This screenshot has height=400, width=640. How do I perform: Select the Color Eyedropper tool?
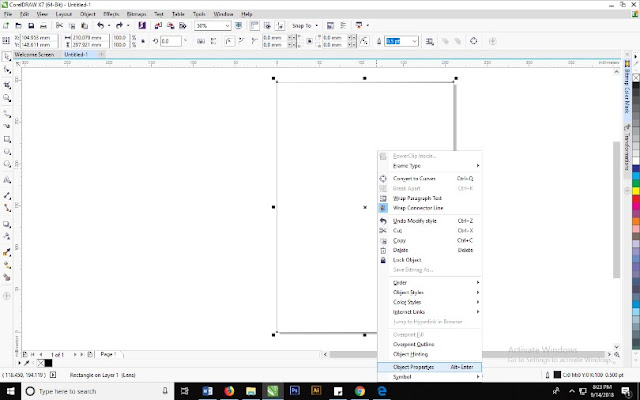(x=7, y=253)
